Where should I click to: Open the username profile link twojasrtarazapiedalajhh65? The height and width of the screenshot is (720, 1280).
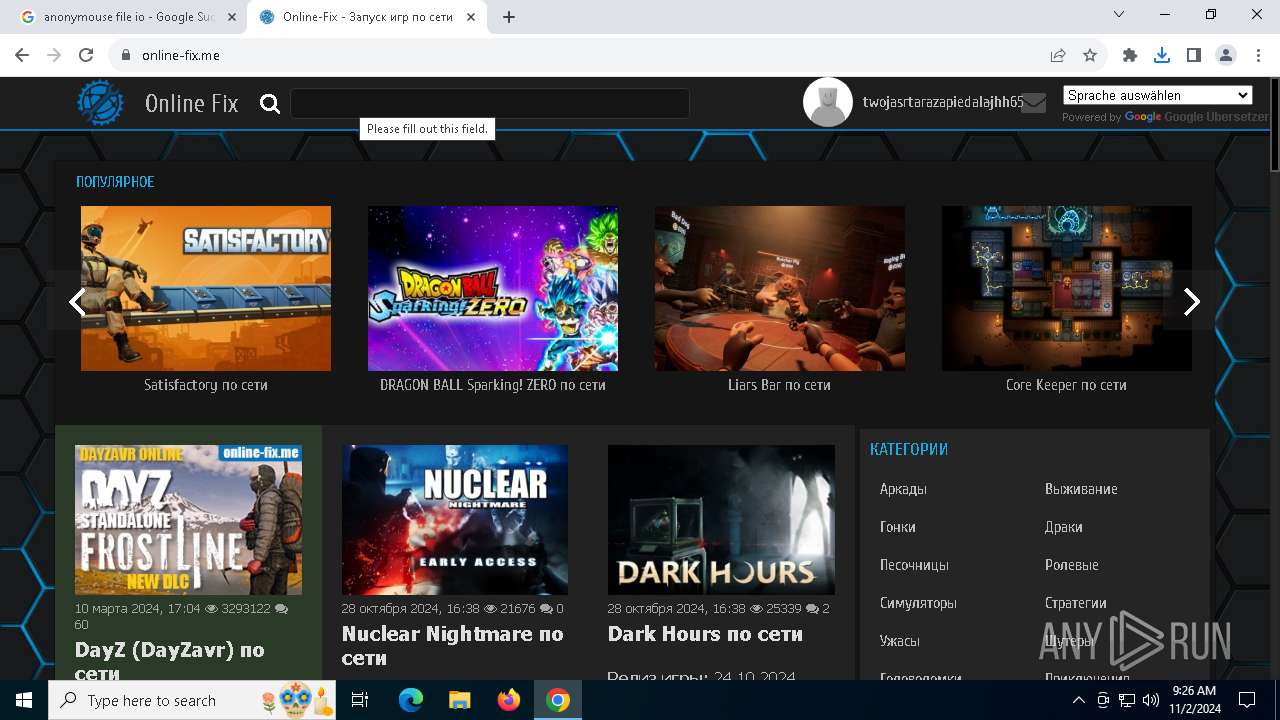tap(942, 102)
